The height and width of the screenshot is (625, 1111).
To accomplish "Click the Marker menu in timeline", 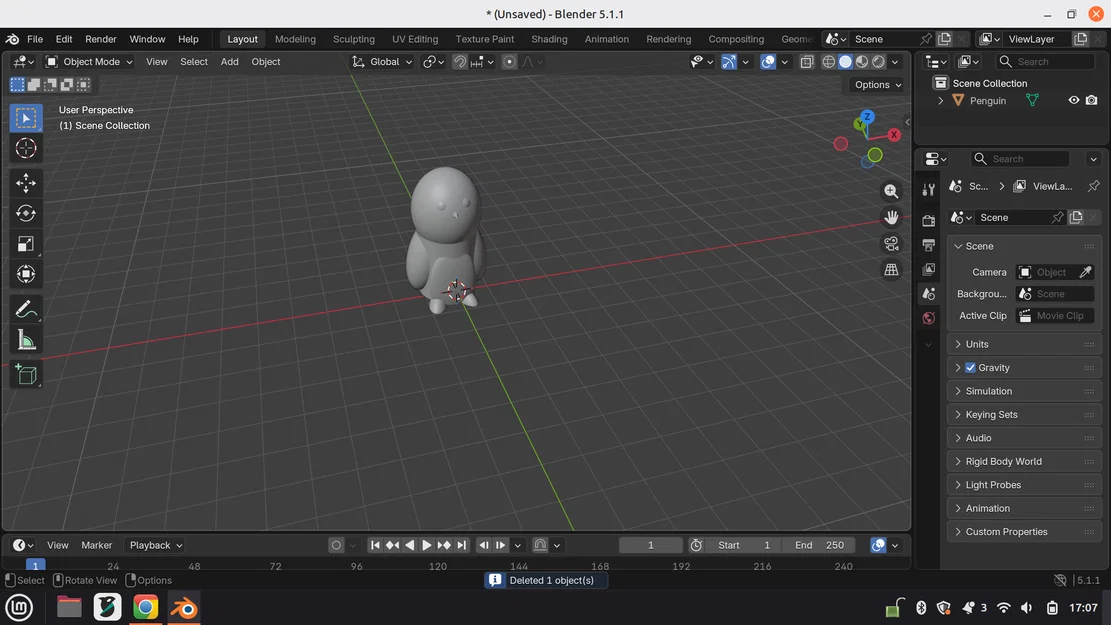I will (96, 545).
